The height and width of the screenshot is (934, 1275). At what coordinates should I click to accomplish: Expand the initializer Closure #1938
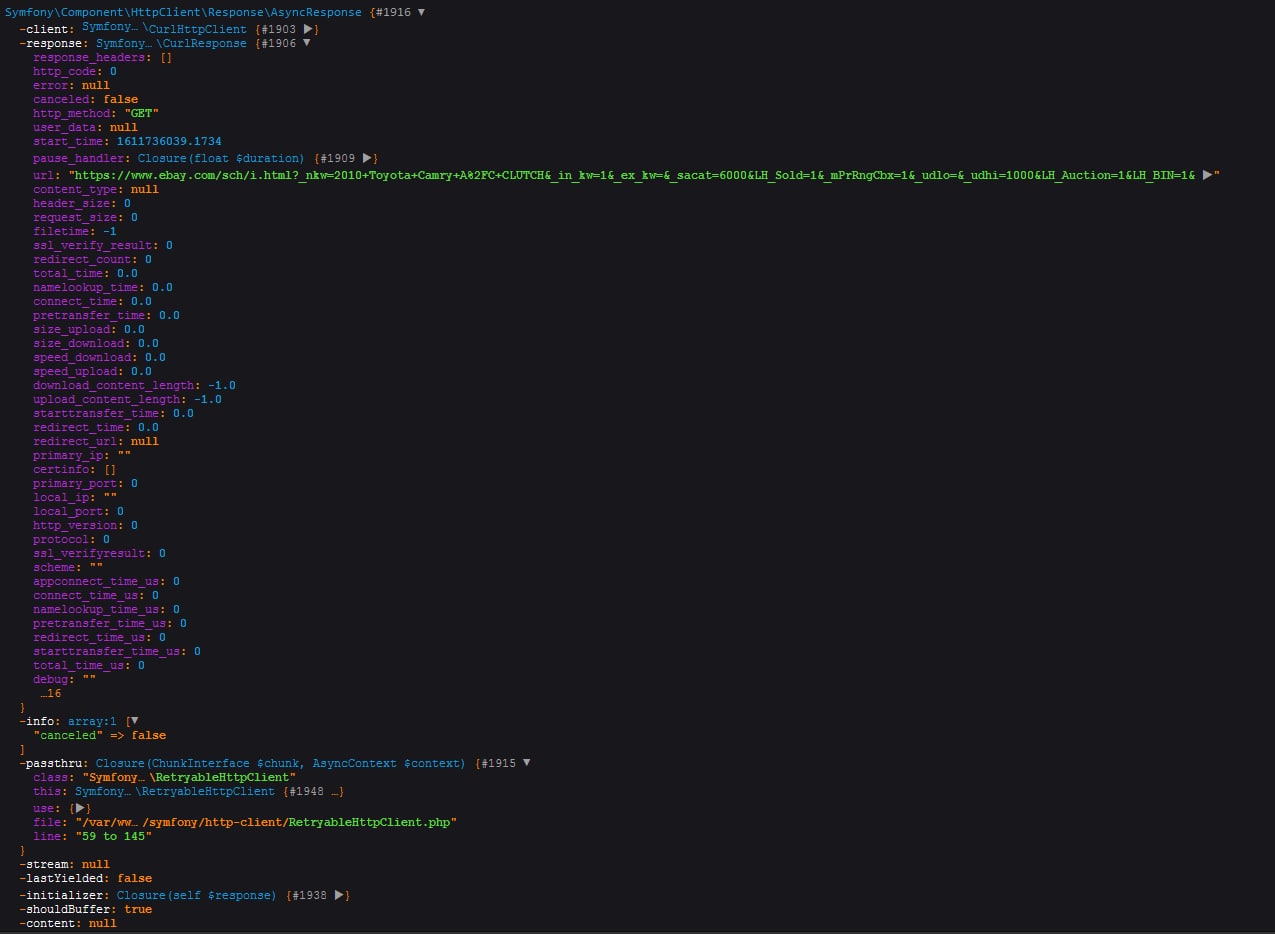[x=339, y=895]
